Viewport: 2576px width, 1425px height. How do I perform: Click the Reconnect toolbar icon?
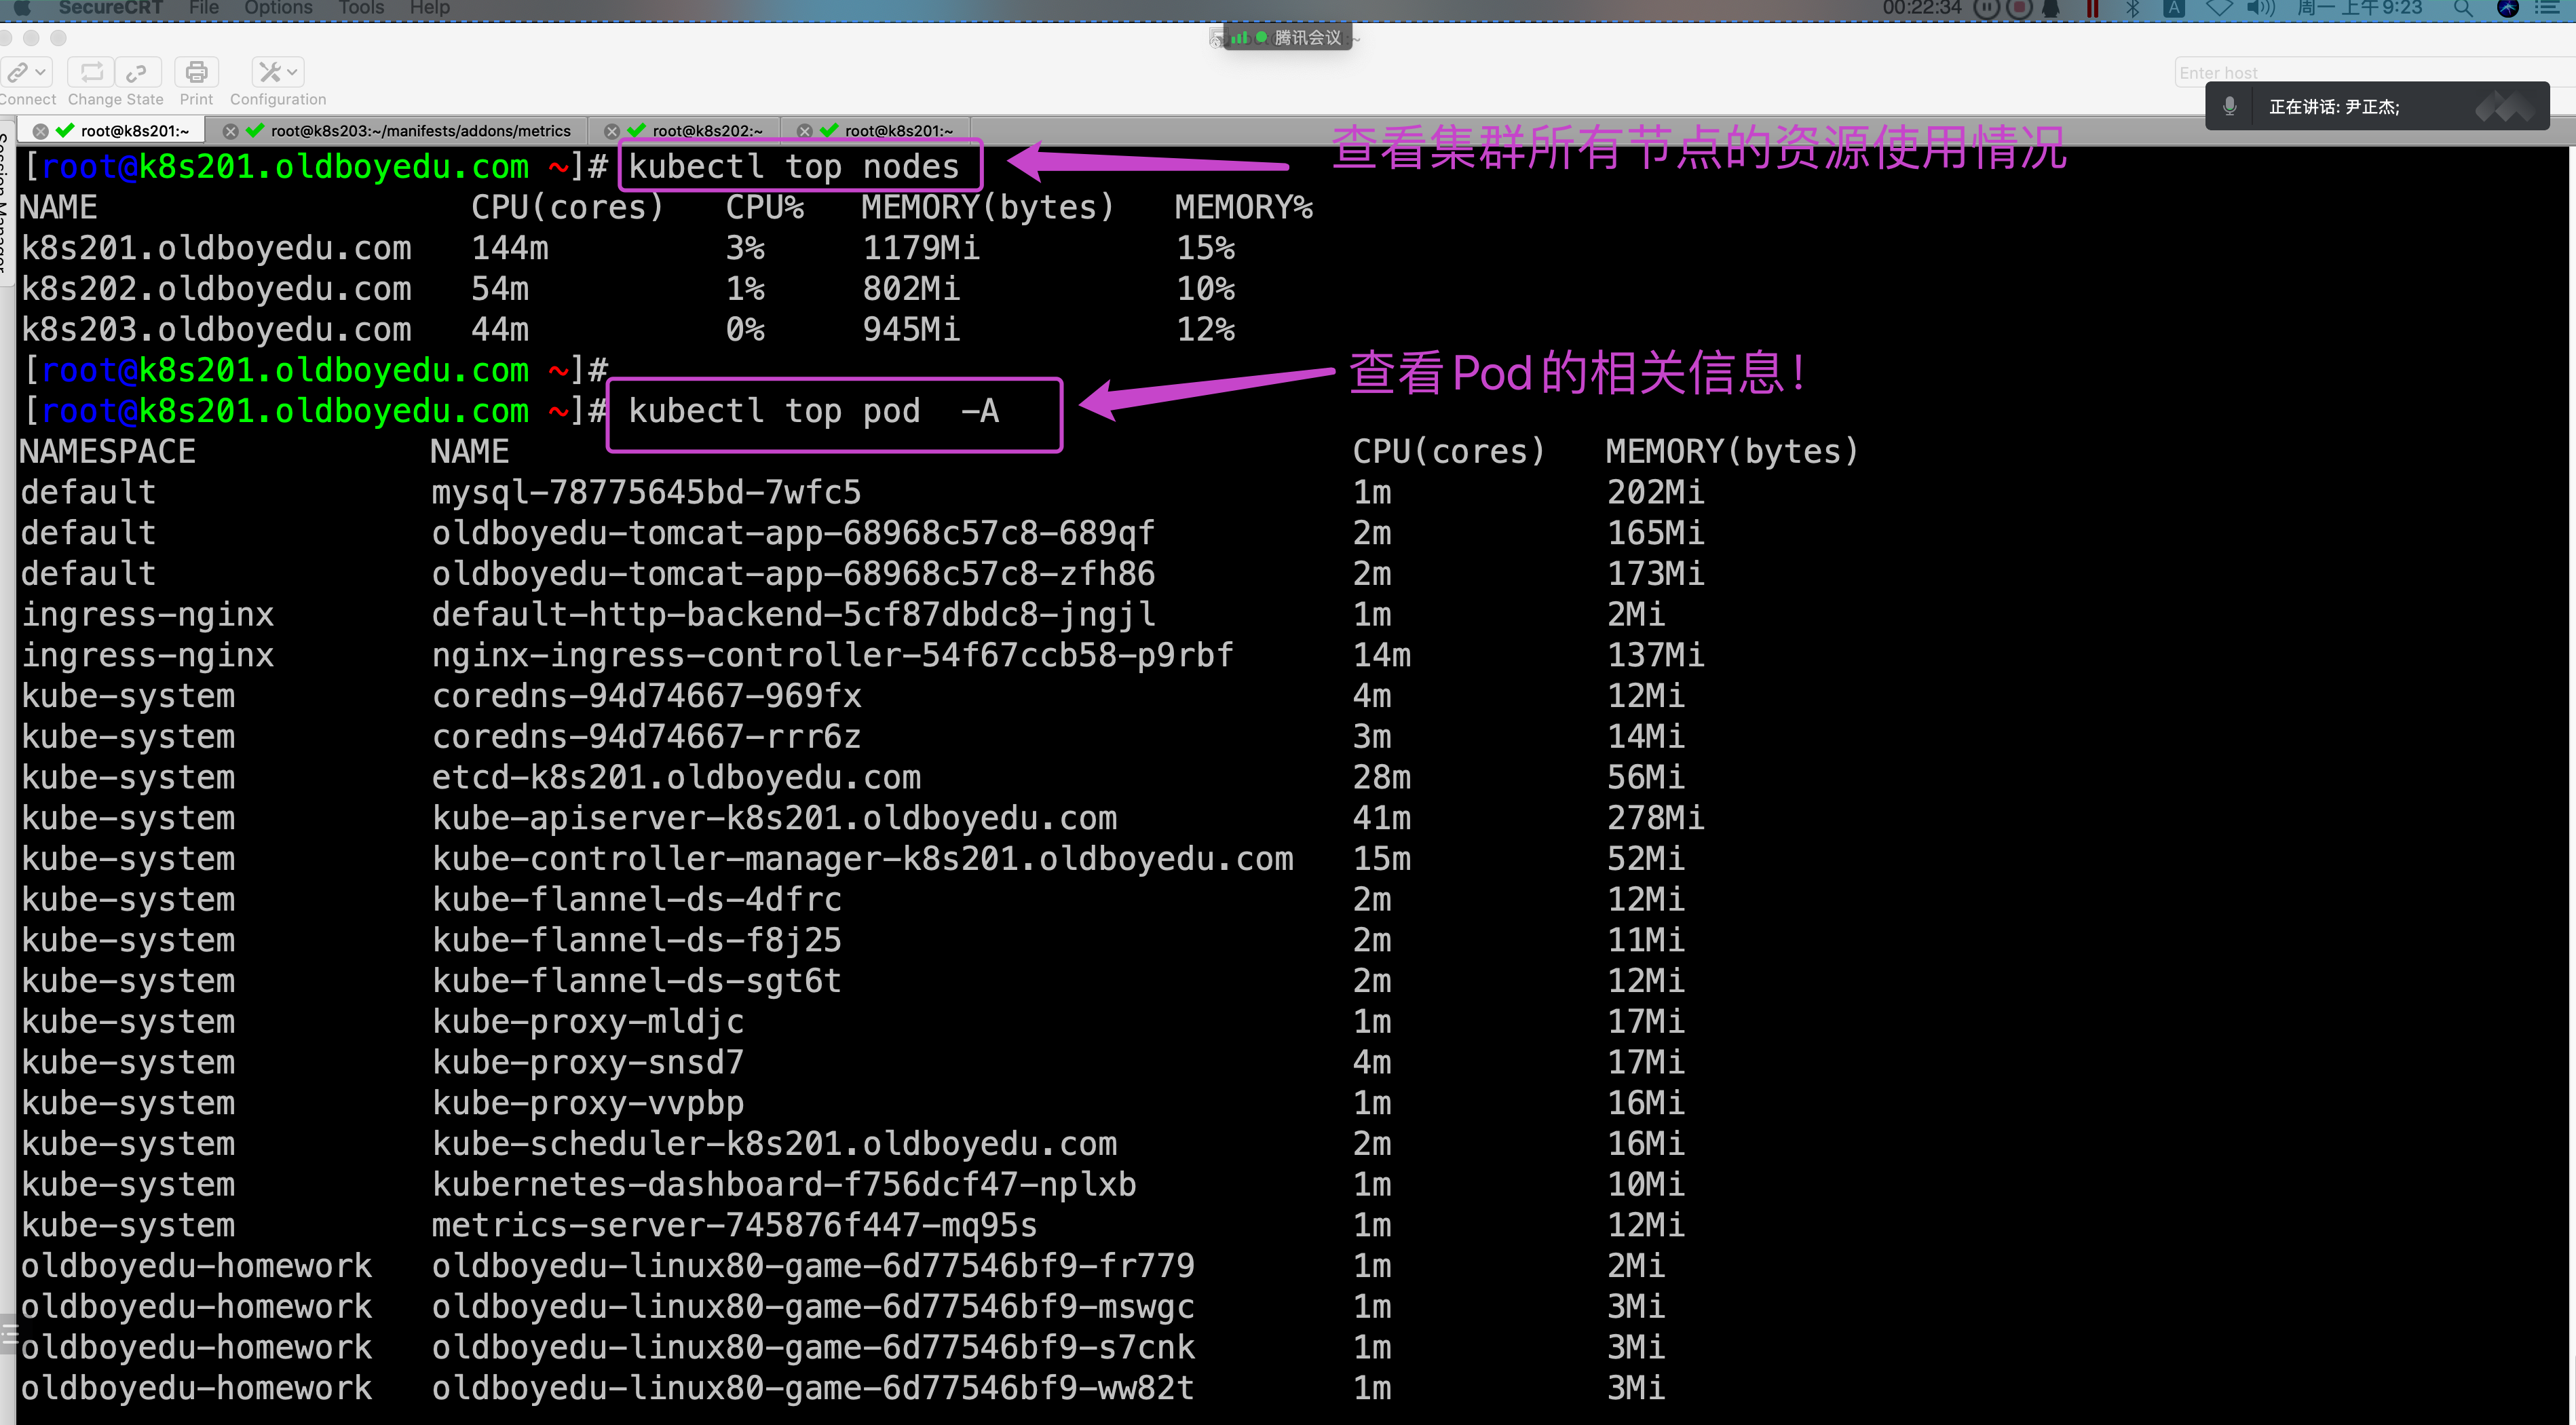click(91, 72)
